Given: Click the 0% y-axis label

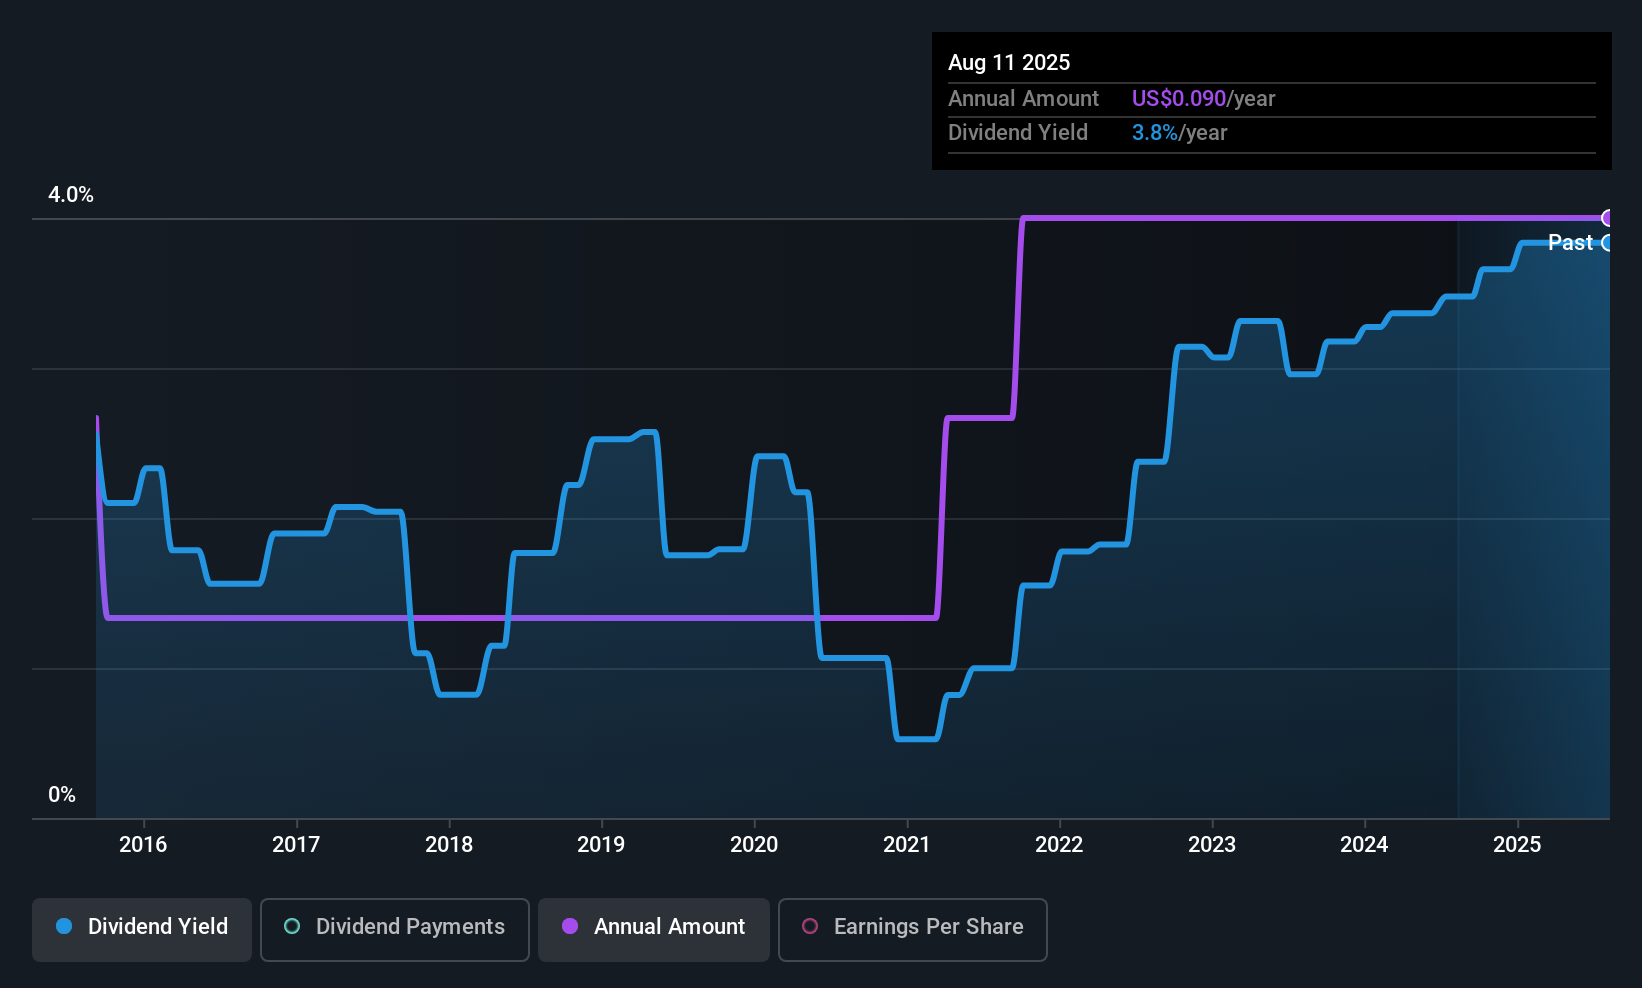Looking at the screenshot, I should tap(62, 794).
